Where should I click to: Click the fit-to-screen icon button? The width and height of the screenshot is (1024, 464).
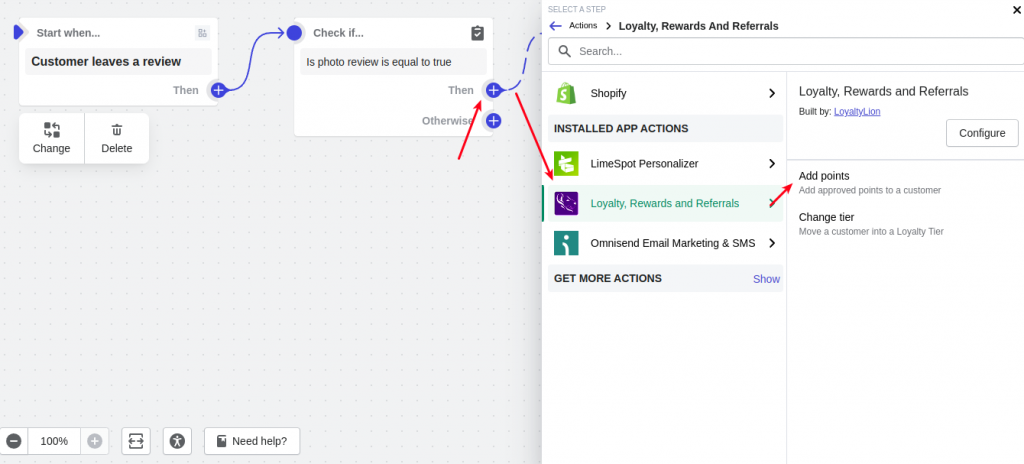(x=136, y=441)
